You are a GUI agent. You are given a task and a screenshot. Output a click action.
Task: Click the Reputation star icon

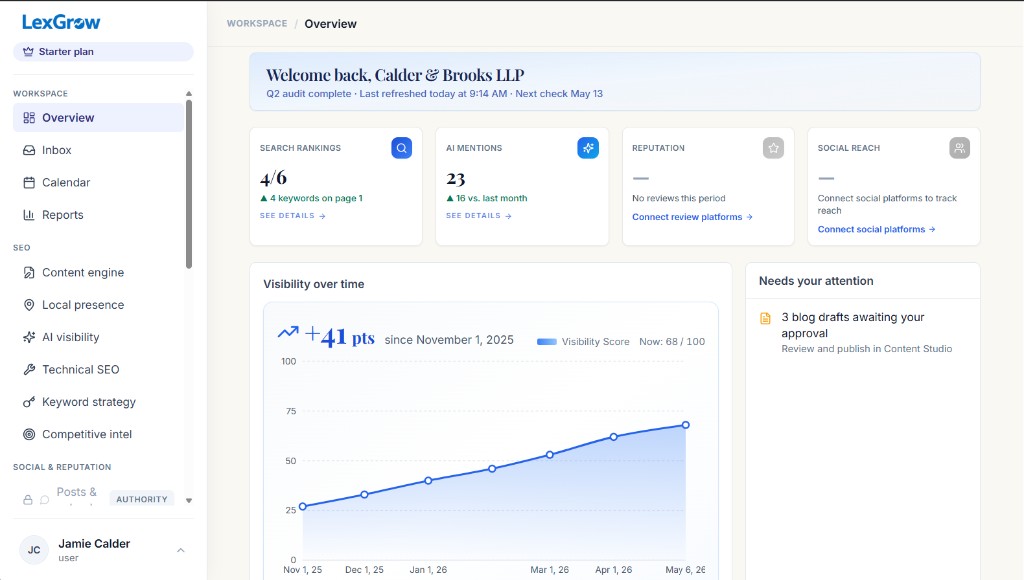tap(773, 148)
